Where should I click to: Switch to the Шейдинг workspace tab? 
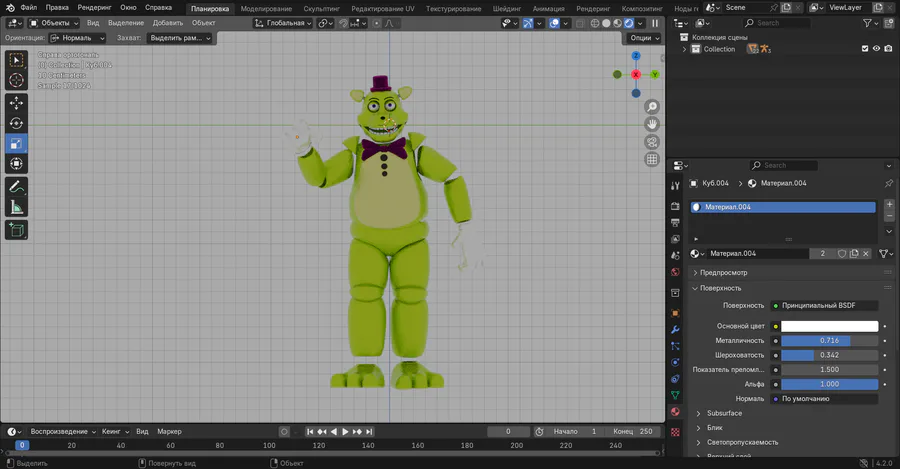[x=507, y=9]
